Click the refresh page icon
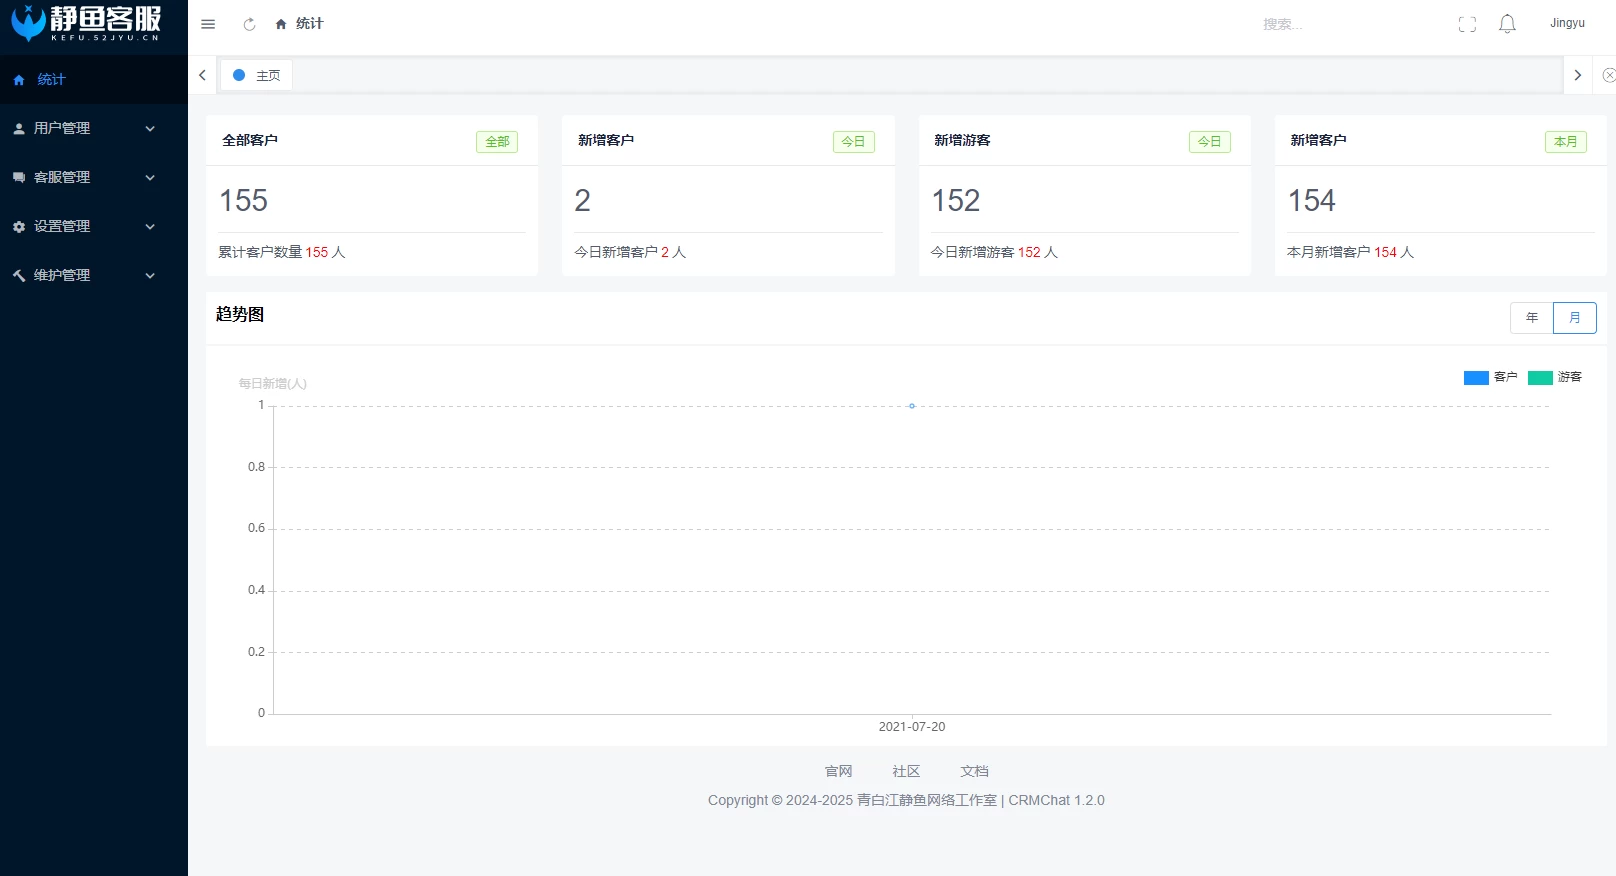1616x876 pixels. (249, 24)
